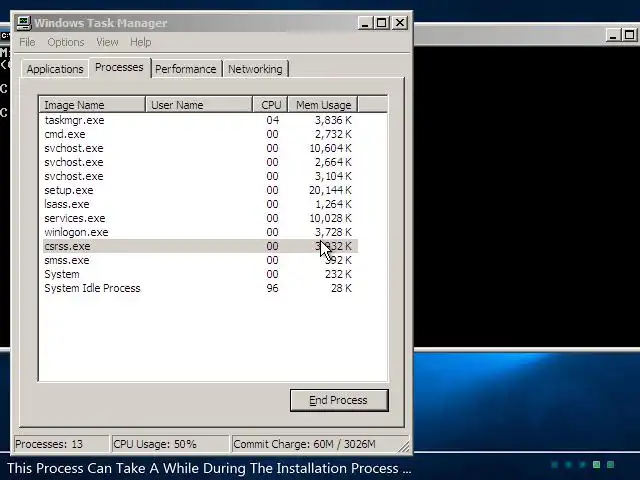Open the View menu
Viewport: 640px width, 480px height.
pos(107,42)
